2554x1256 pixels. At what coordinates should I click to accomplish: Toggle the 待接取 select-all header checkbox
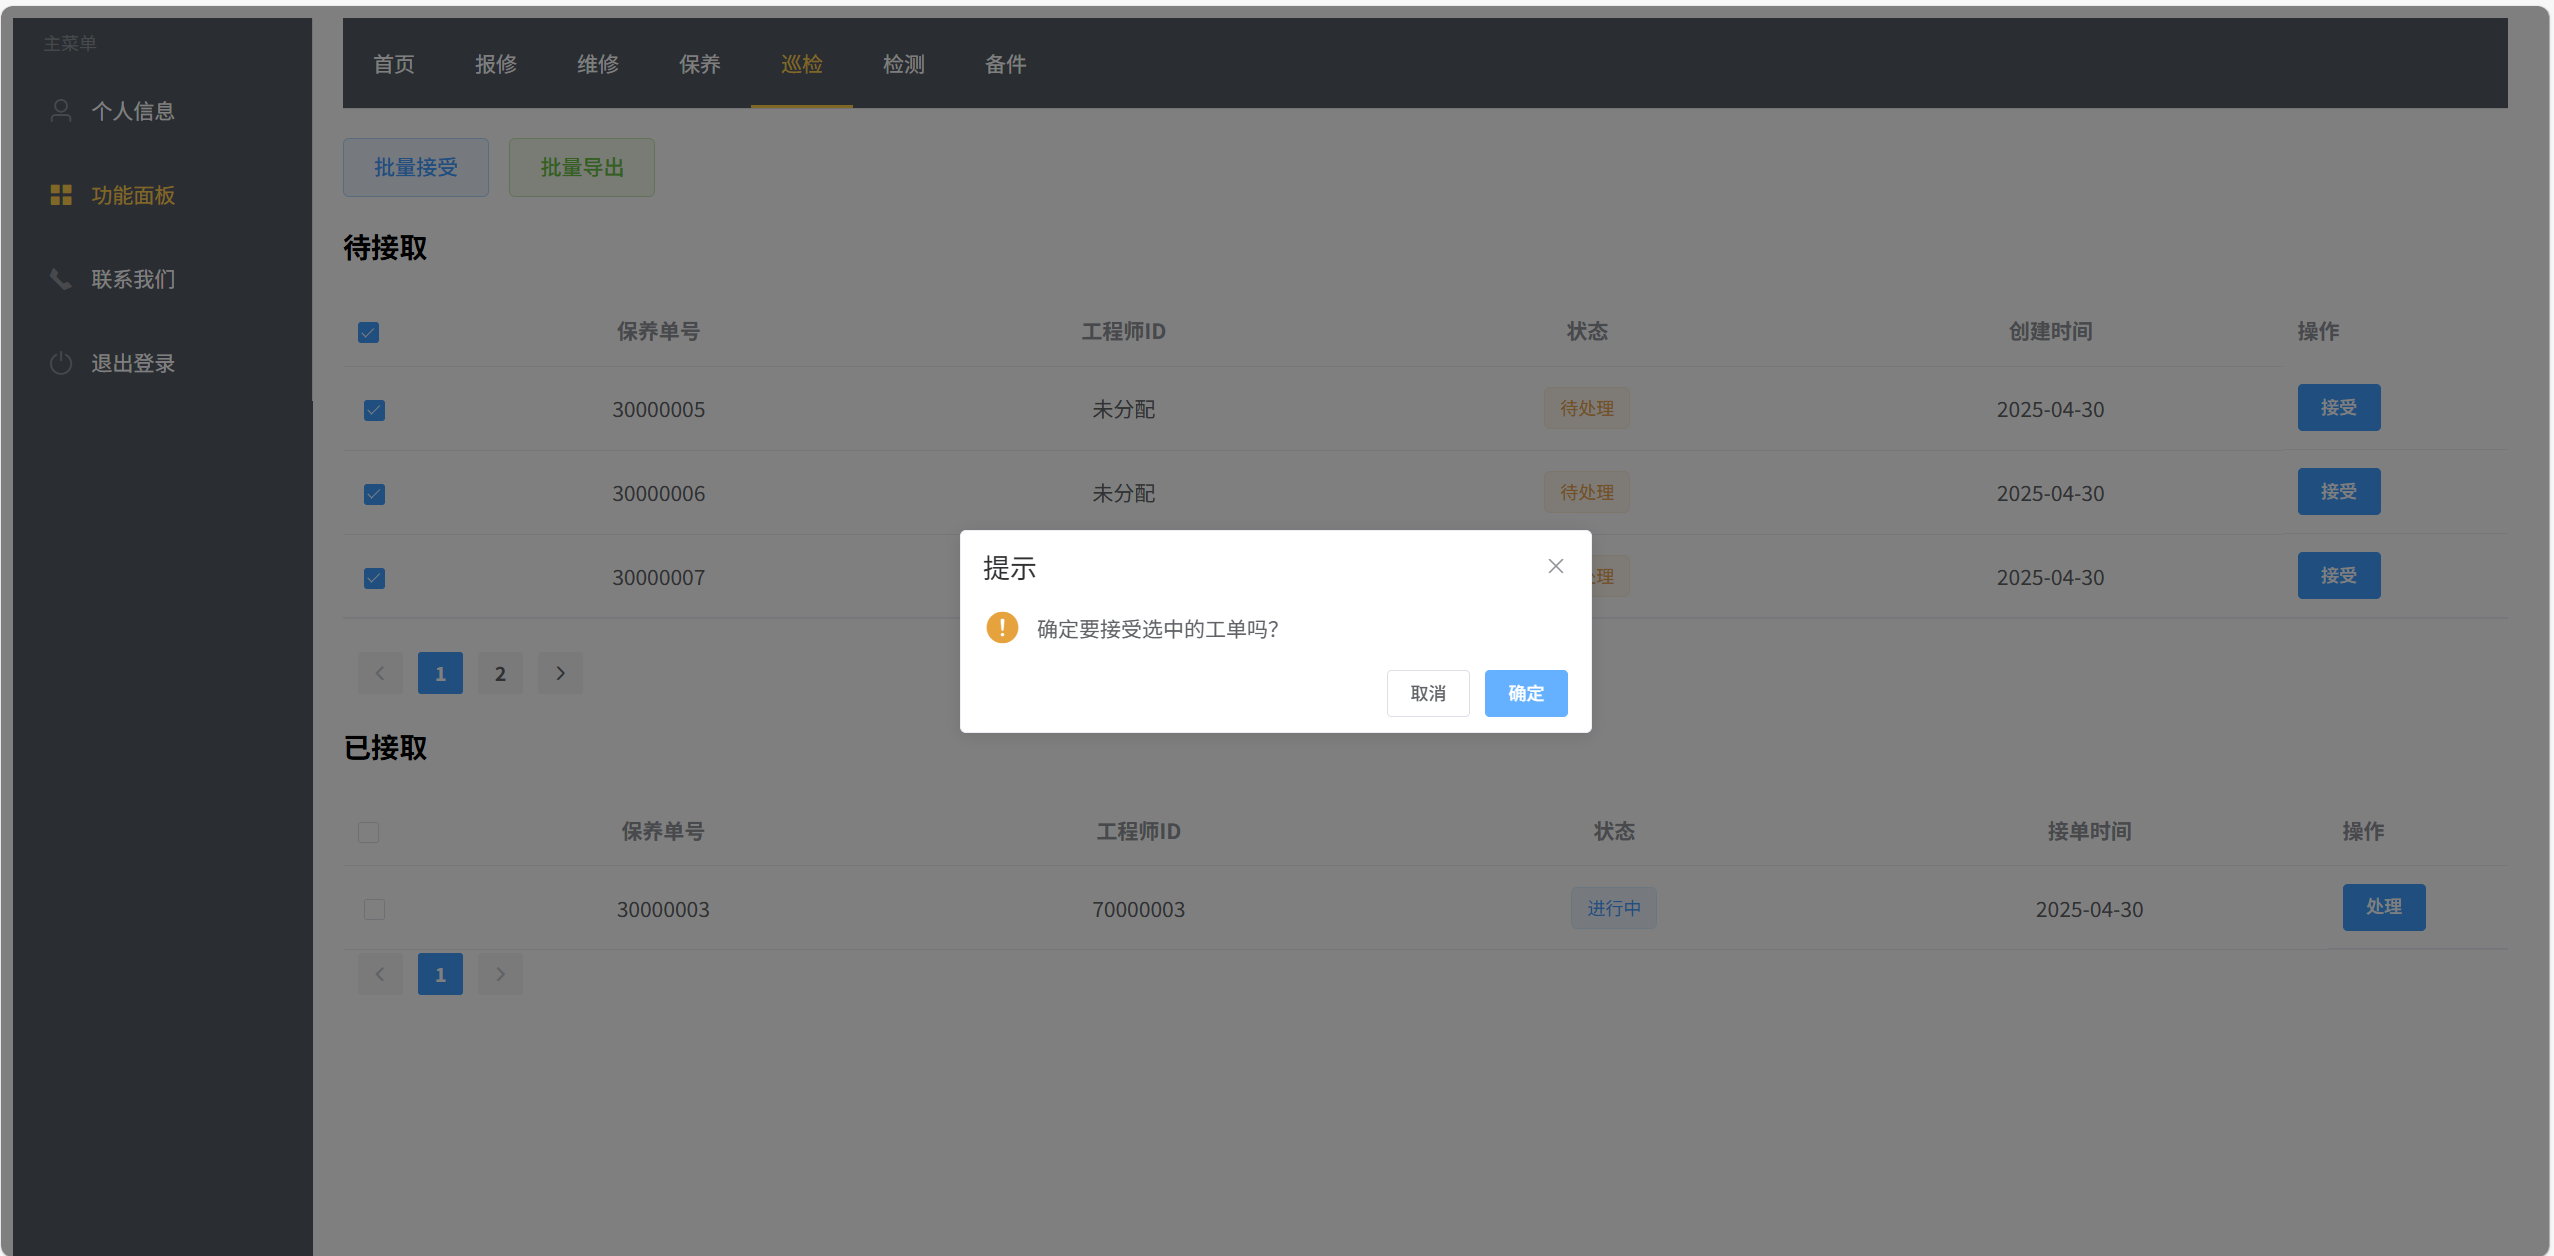click(x=368, y=332)
